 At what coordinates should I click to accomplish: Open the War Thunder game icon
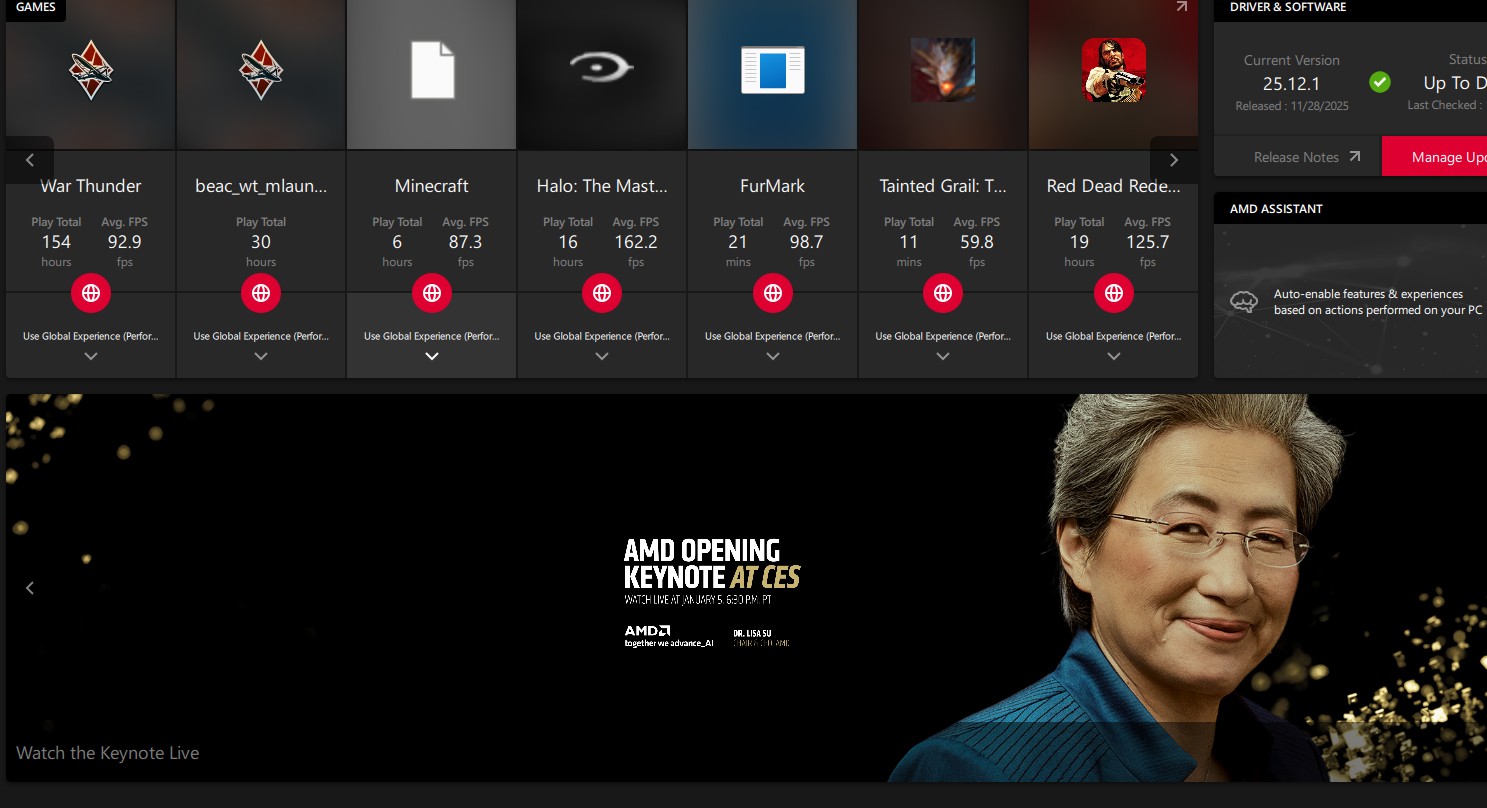[x=91, y=70]
